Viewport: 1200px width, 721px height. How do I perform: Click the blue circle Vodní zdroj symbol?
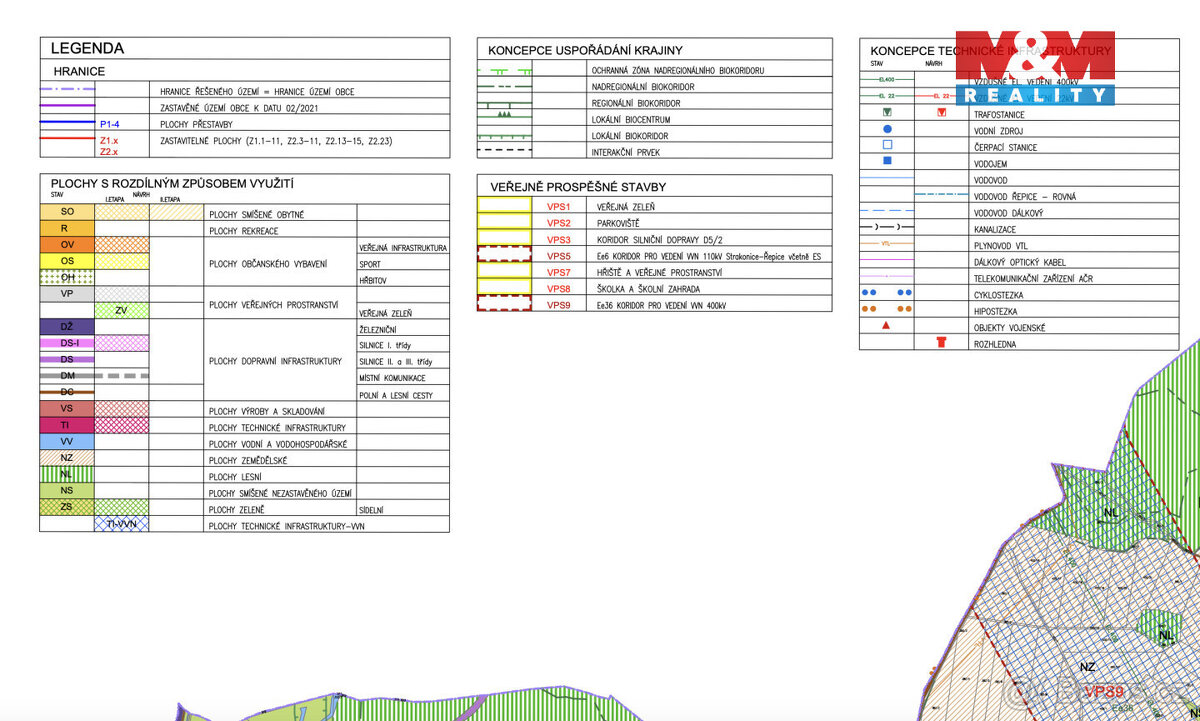[886, 130]
